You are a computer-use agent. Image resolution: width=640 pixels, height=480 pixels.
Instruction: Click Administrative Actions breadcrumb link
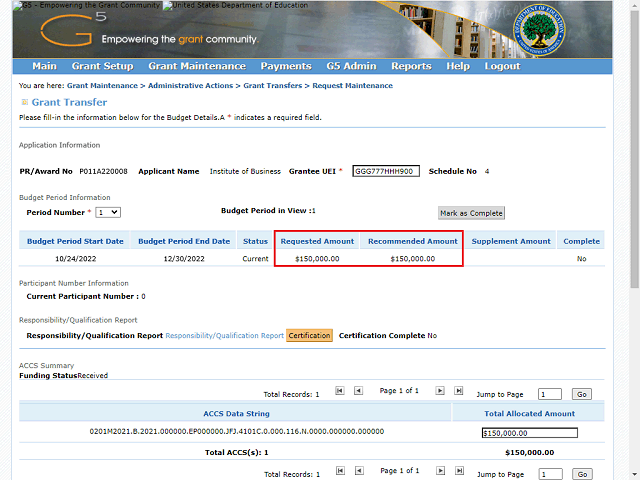point(190,86)
